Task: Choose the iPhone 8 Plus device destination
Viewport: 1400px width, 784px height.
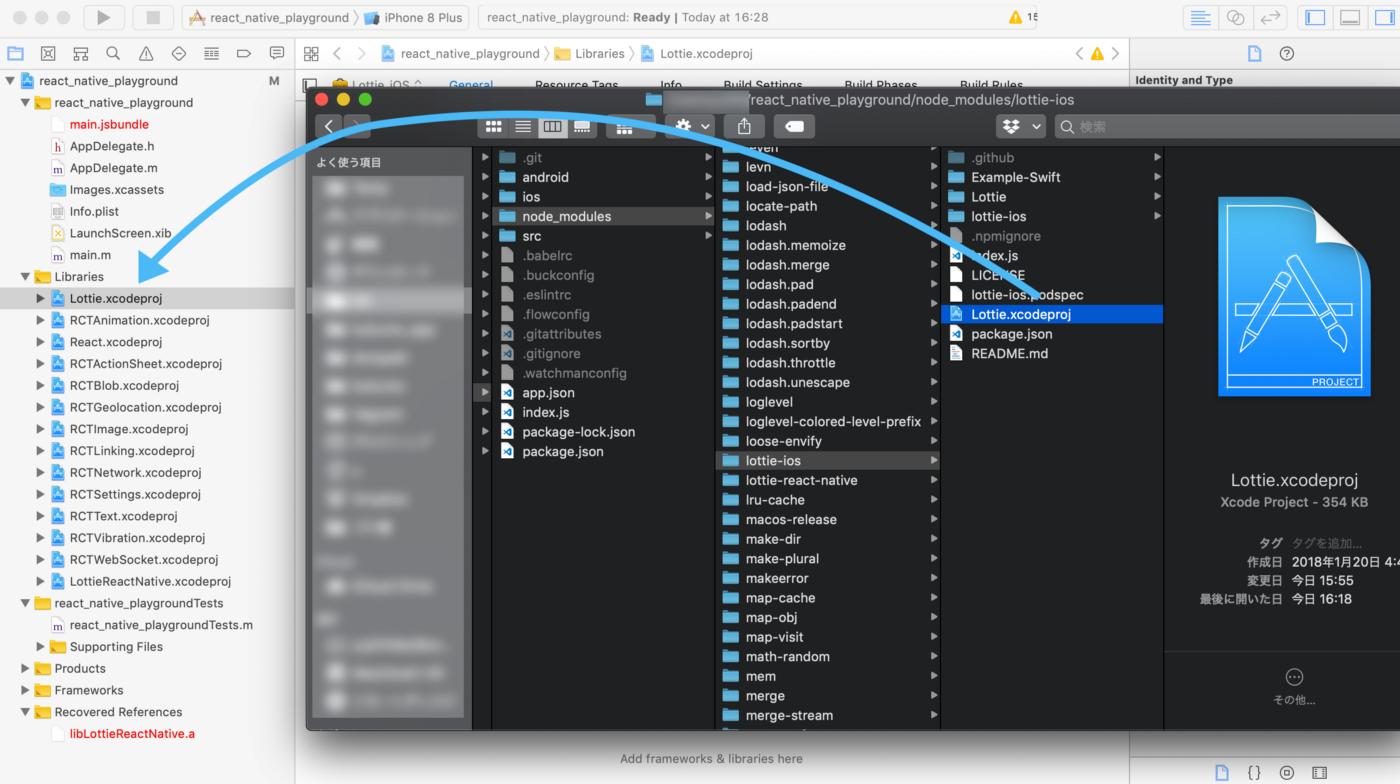Action: click(x=414, y=17)
